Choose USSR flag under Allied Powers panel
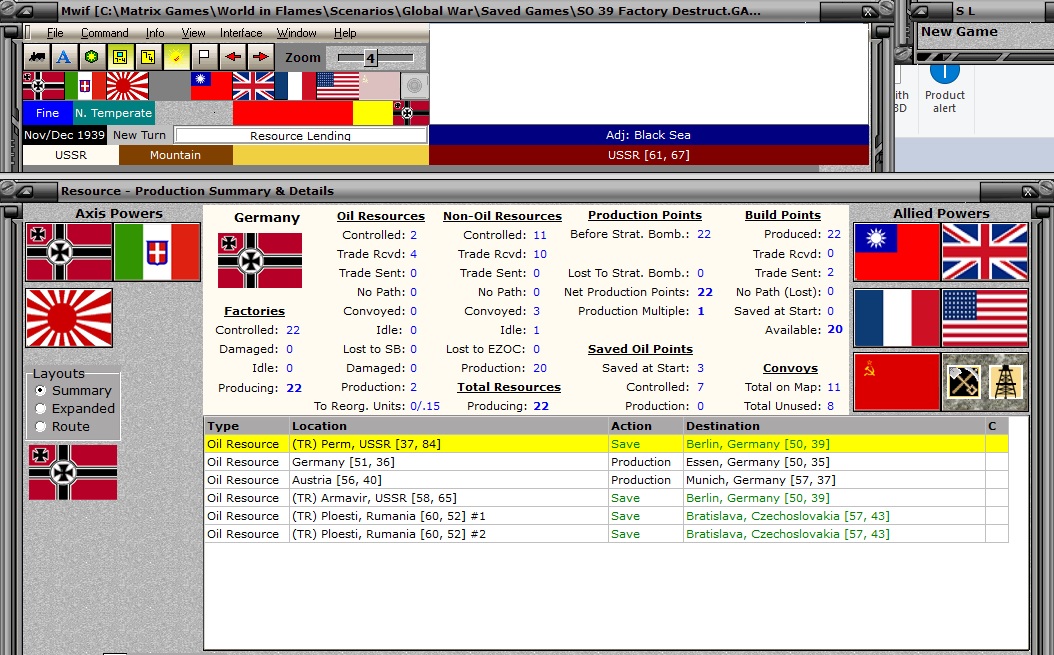The width and height of the screenshot is (1054, 655). click(x=897, y=382)
